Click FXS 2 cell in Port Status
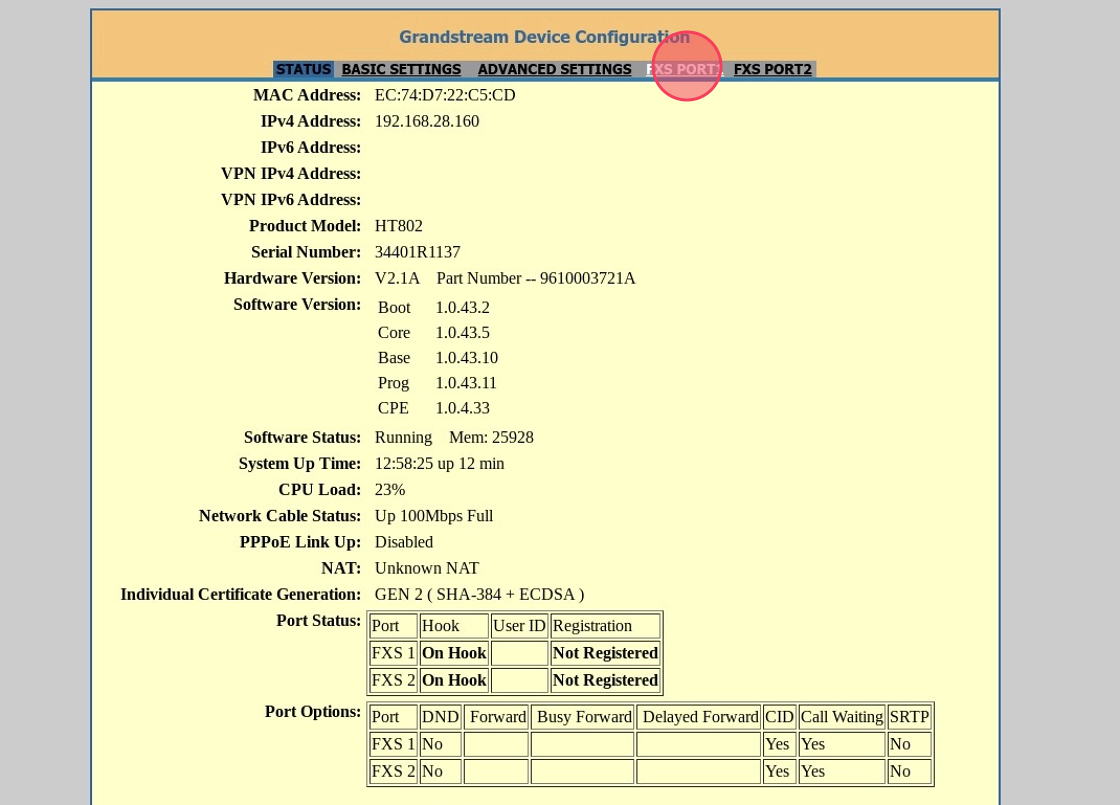The image size is (1120, 805). (394, 680)
